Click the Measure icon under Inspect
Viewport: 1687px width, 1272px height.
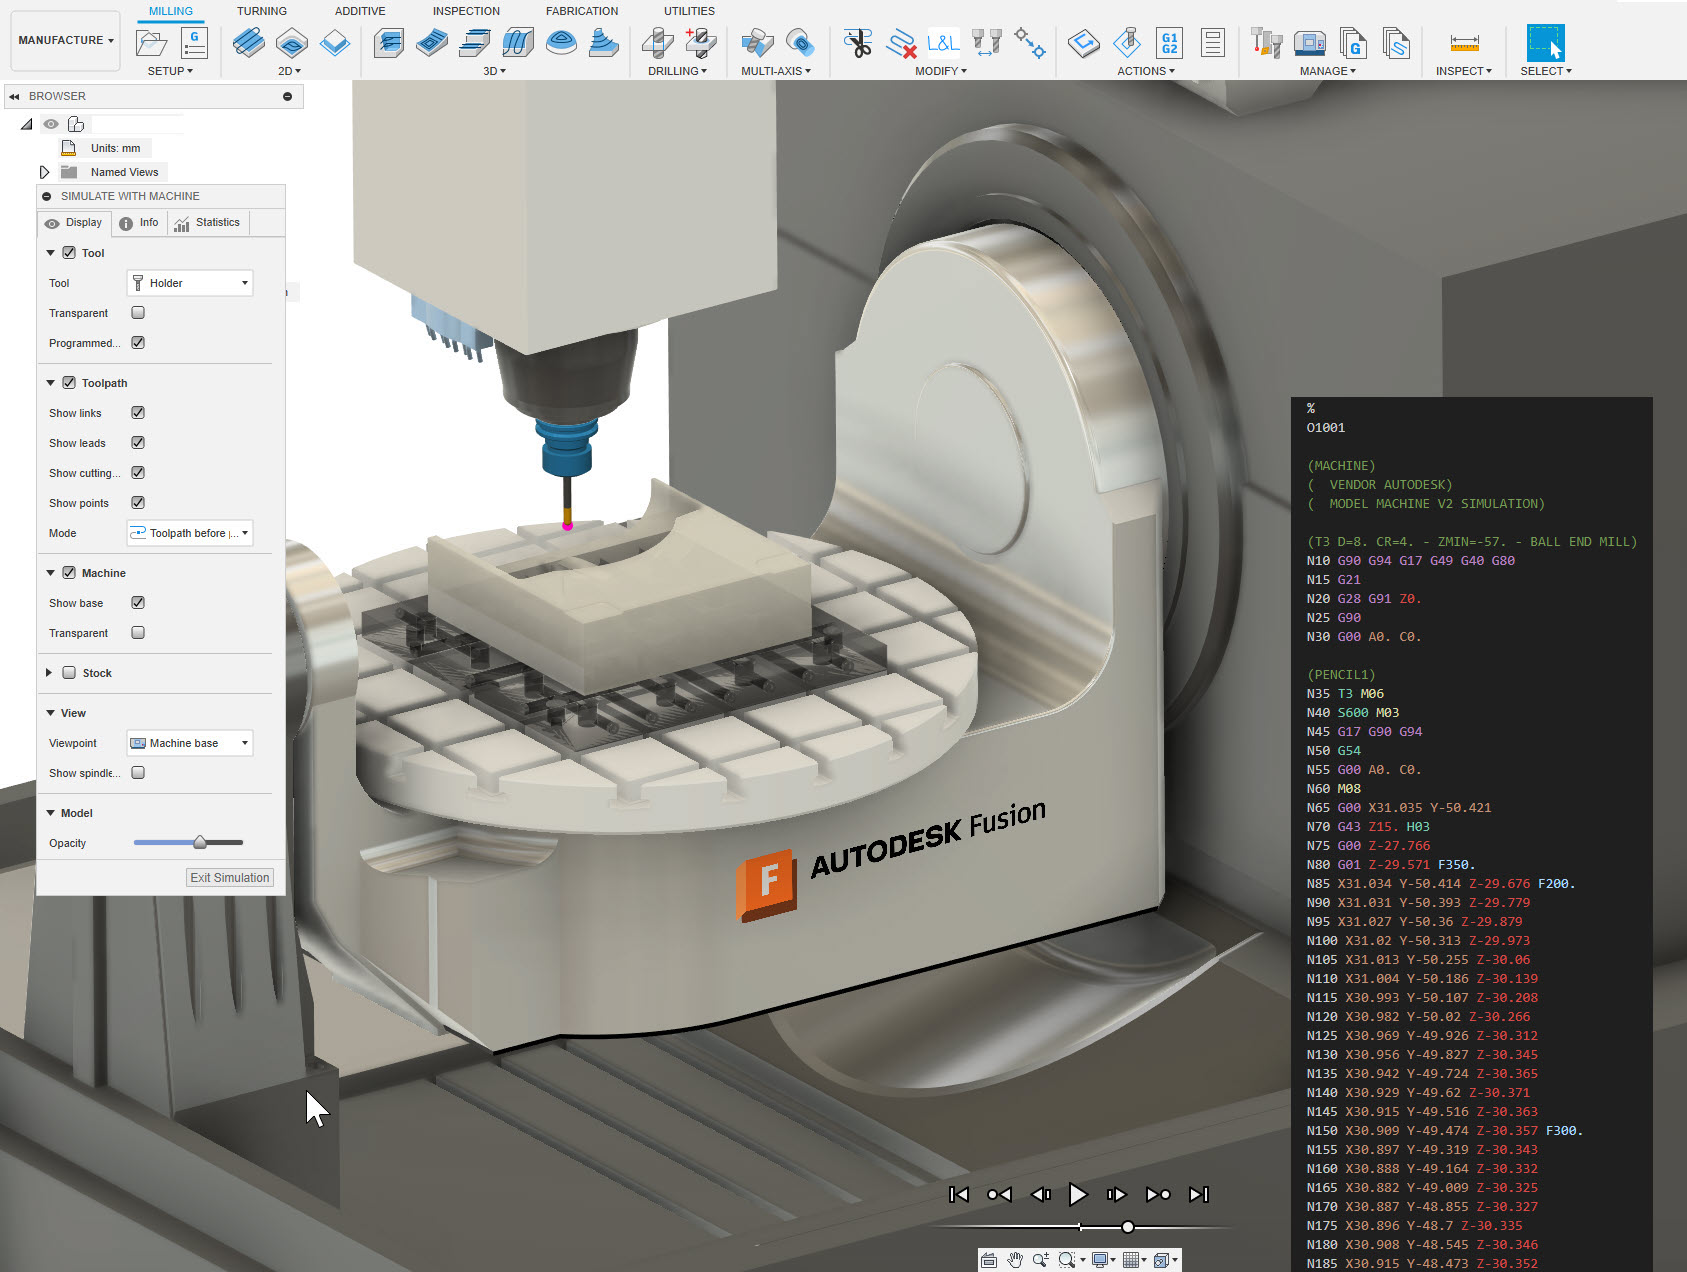[x=1463, y=43]
